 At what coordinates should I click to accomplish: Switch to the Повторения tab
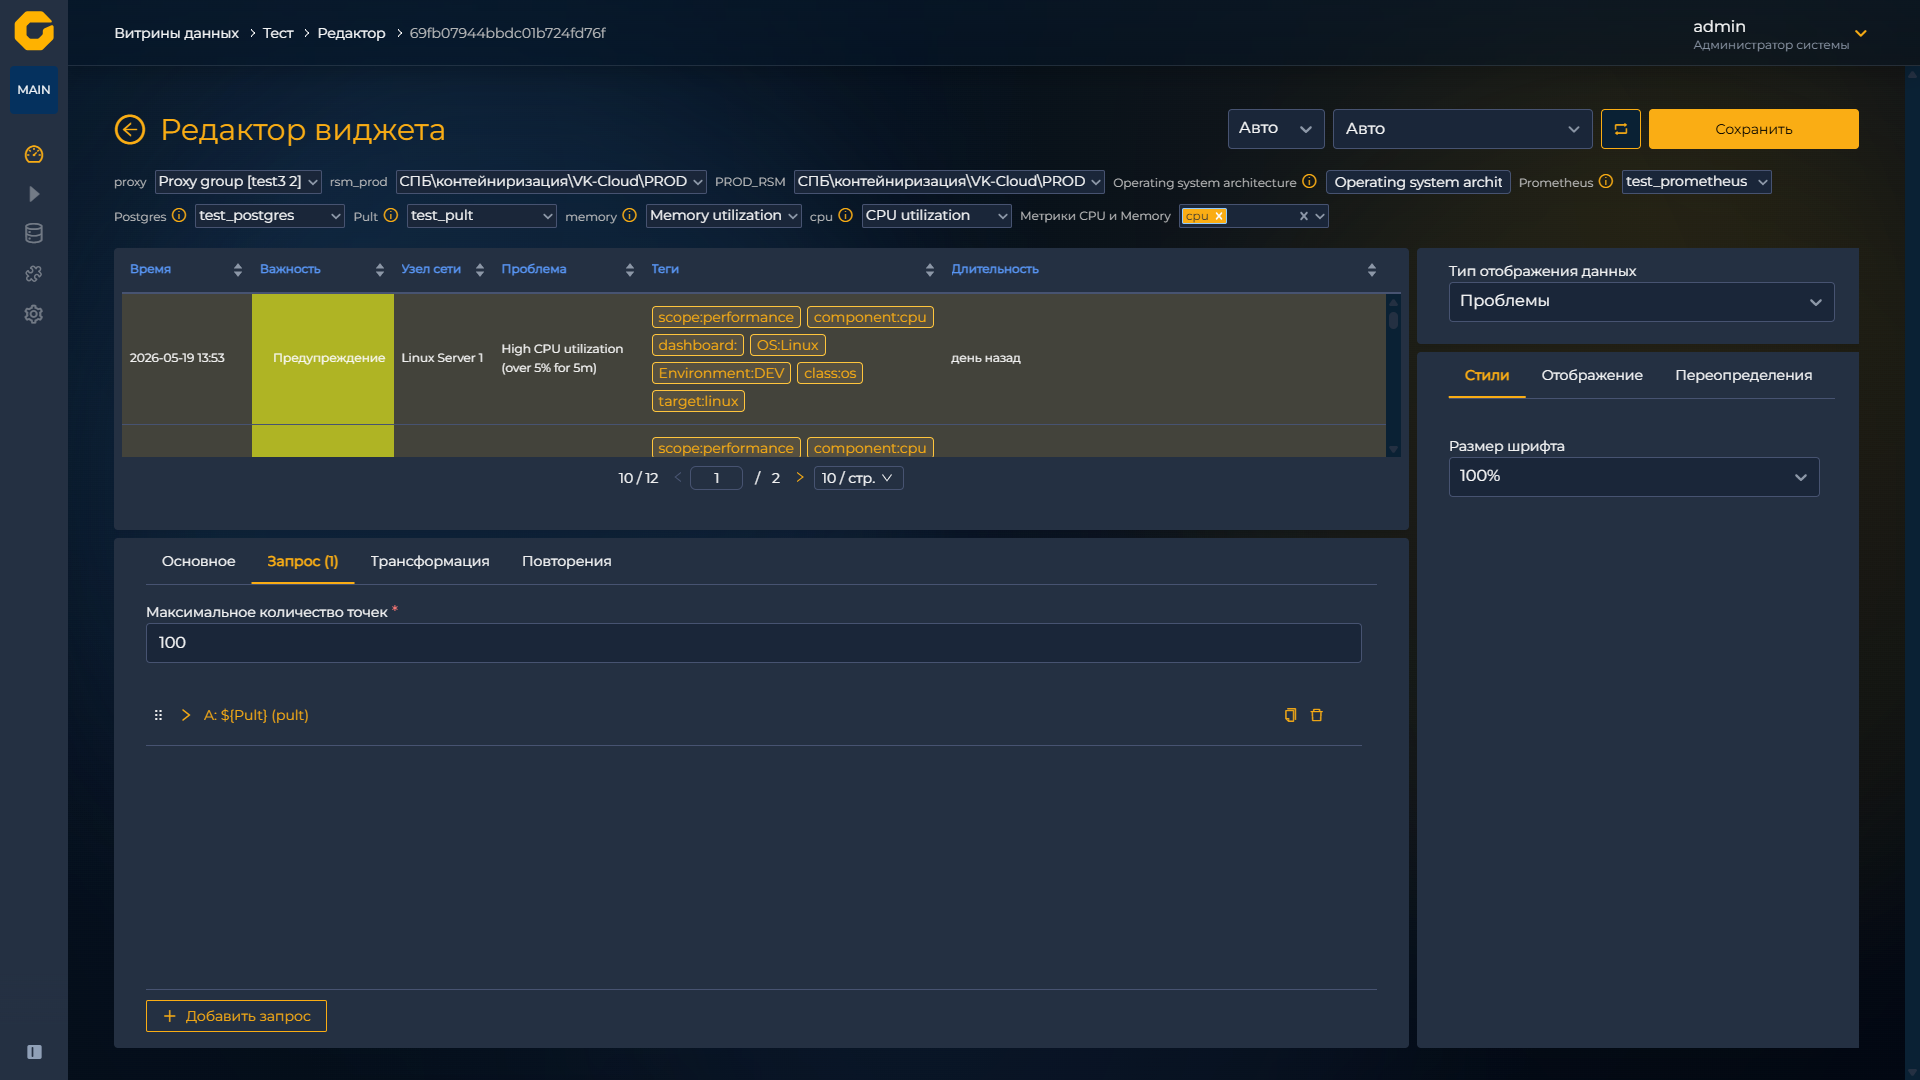(x=567, y=561)
